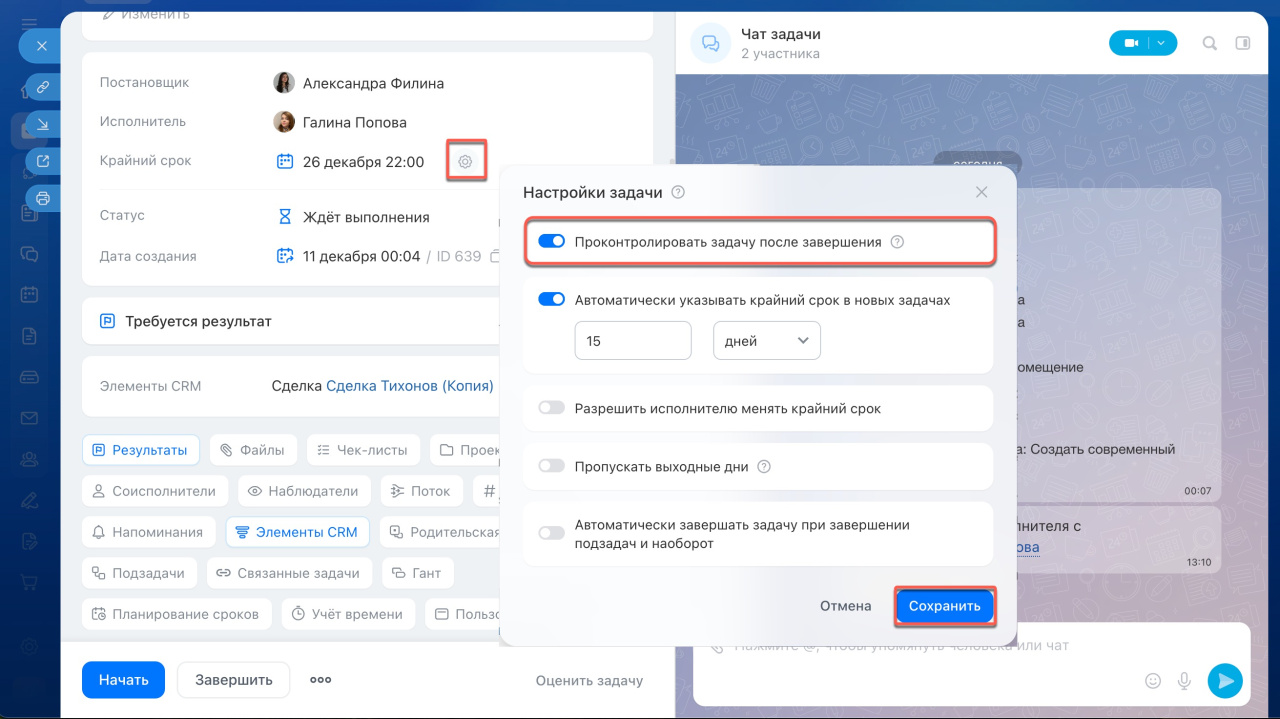Click the Сохранить button

(x=944, y=606)
